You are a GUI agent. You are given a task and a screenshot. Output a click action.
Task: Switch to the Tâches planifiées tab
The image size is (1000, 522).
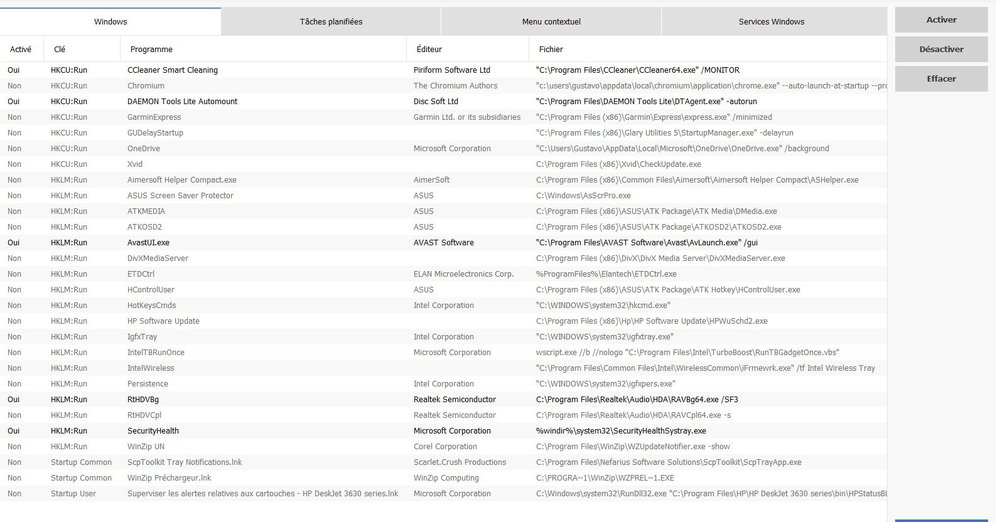tap(331, 21)
